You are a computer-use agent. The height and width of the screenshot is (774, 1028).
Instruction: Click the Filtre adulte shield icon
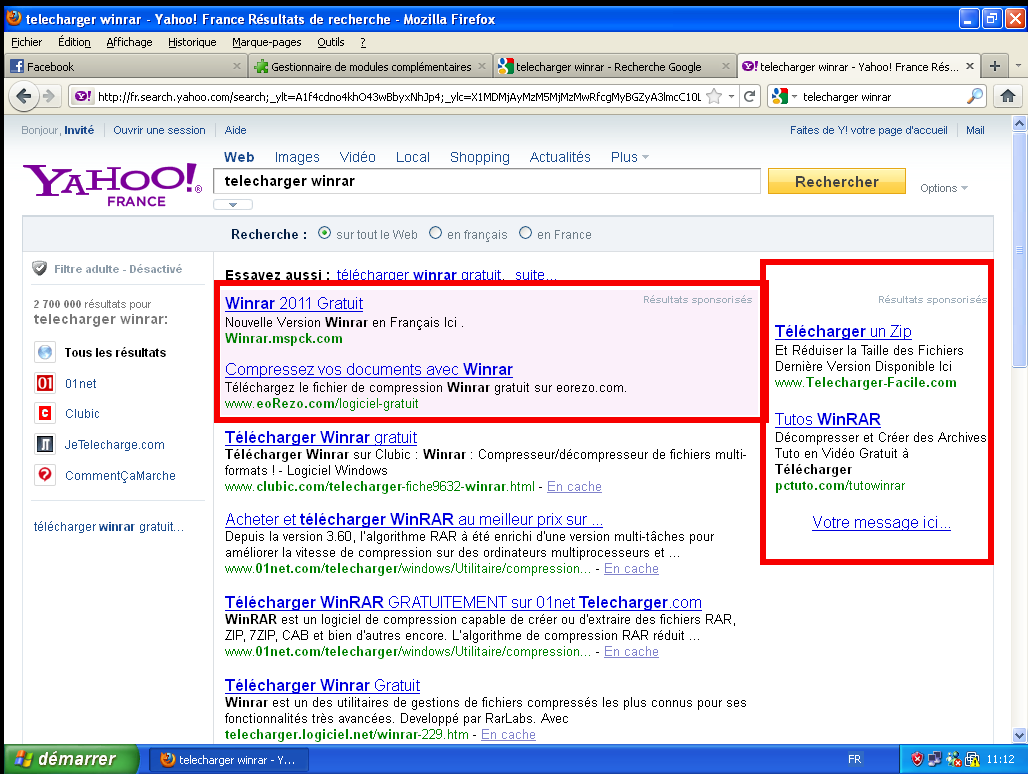coord(40,268)
